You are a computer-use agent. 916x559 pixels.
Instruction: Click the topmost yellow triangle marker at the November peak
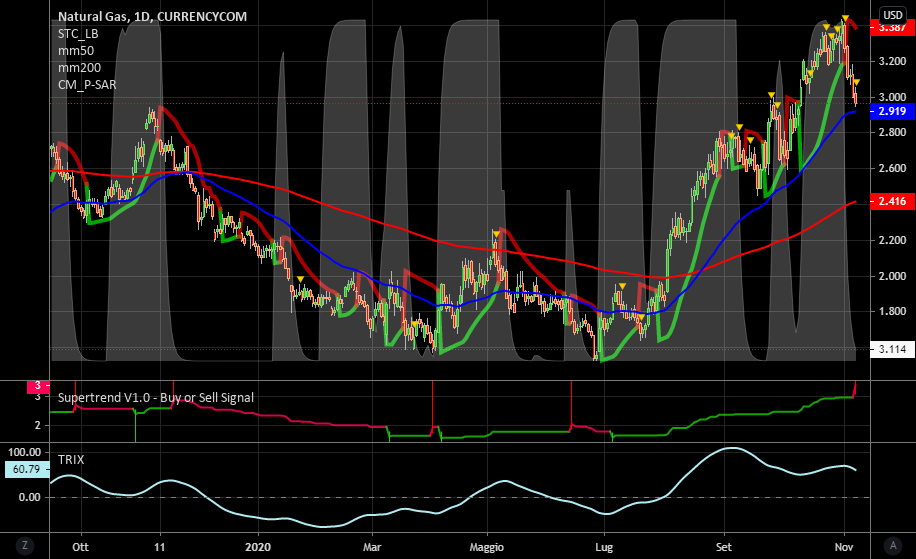click(845, 19)
